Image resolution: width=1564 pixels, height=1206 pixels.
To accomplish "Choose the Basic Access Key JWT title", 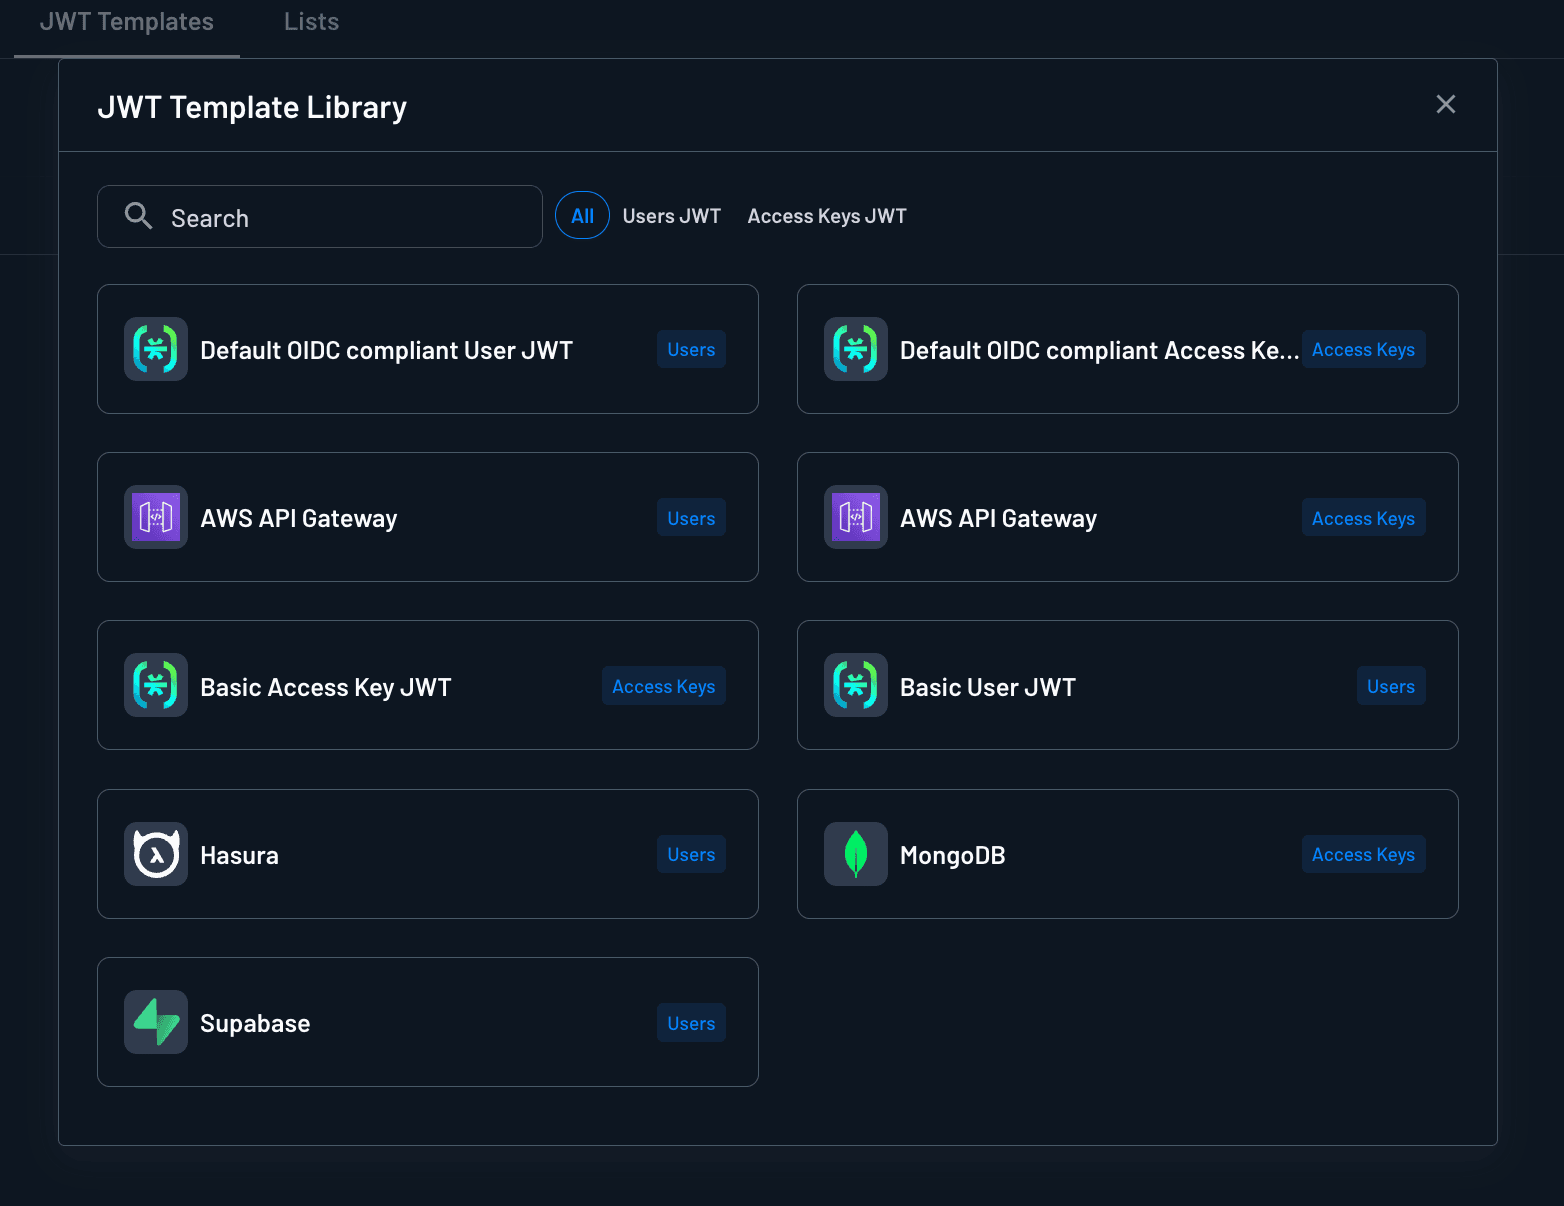I will (x=326, y=687).
